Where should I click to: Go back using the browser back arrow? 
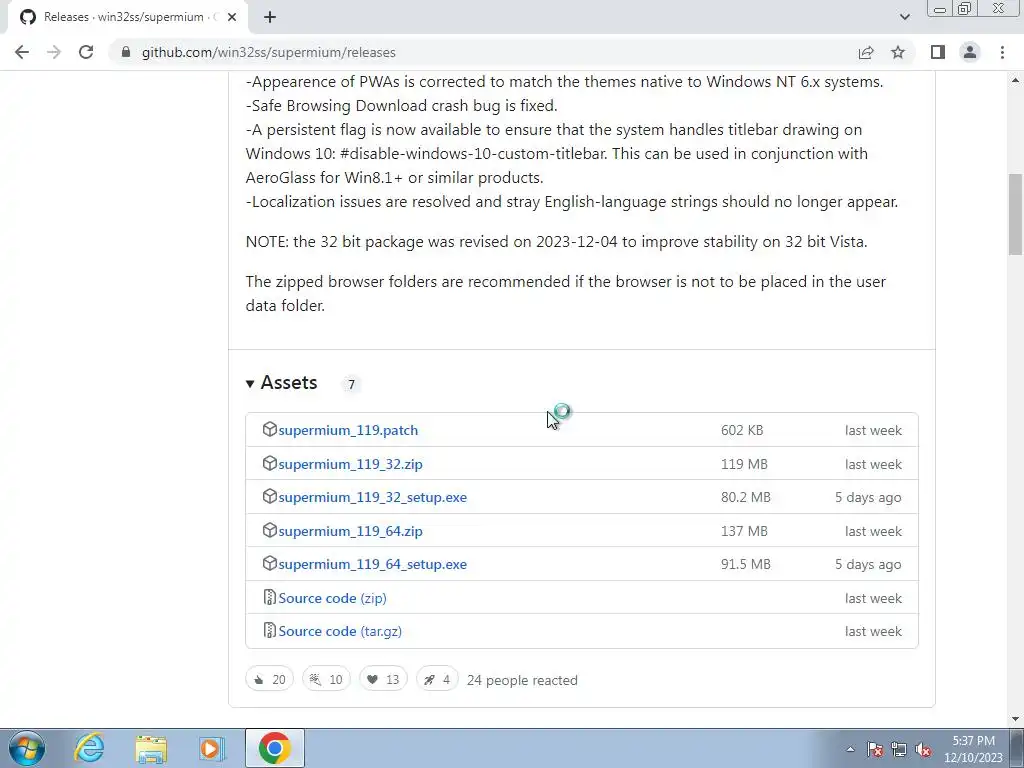22,52
